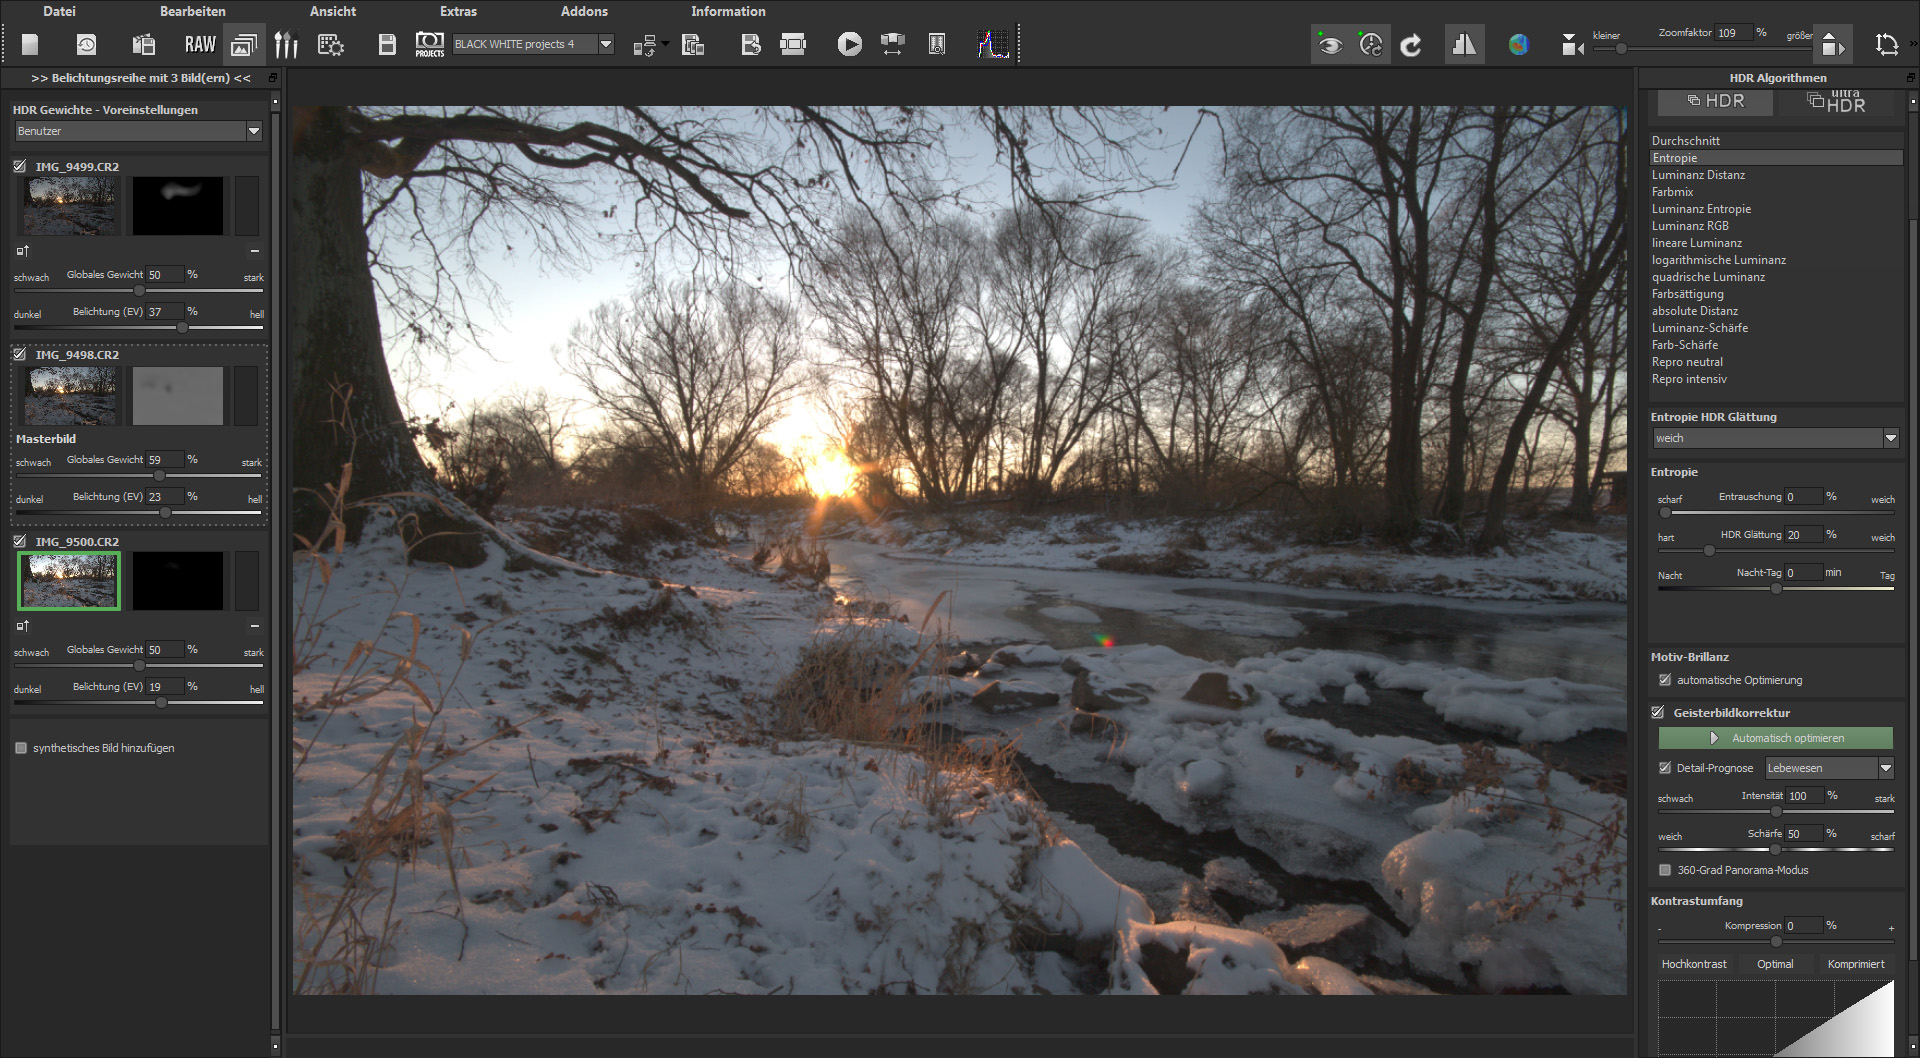1920x1058 pixels.
Task: Click the RAW module icon
Action: tap(200, 44)
